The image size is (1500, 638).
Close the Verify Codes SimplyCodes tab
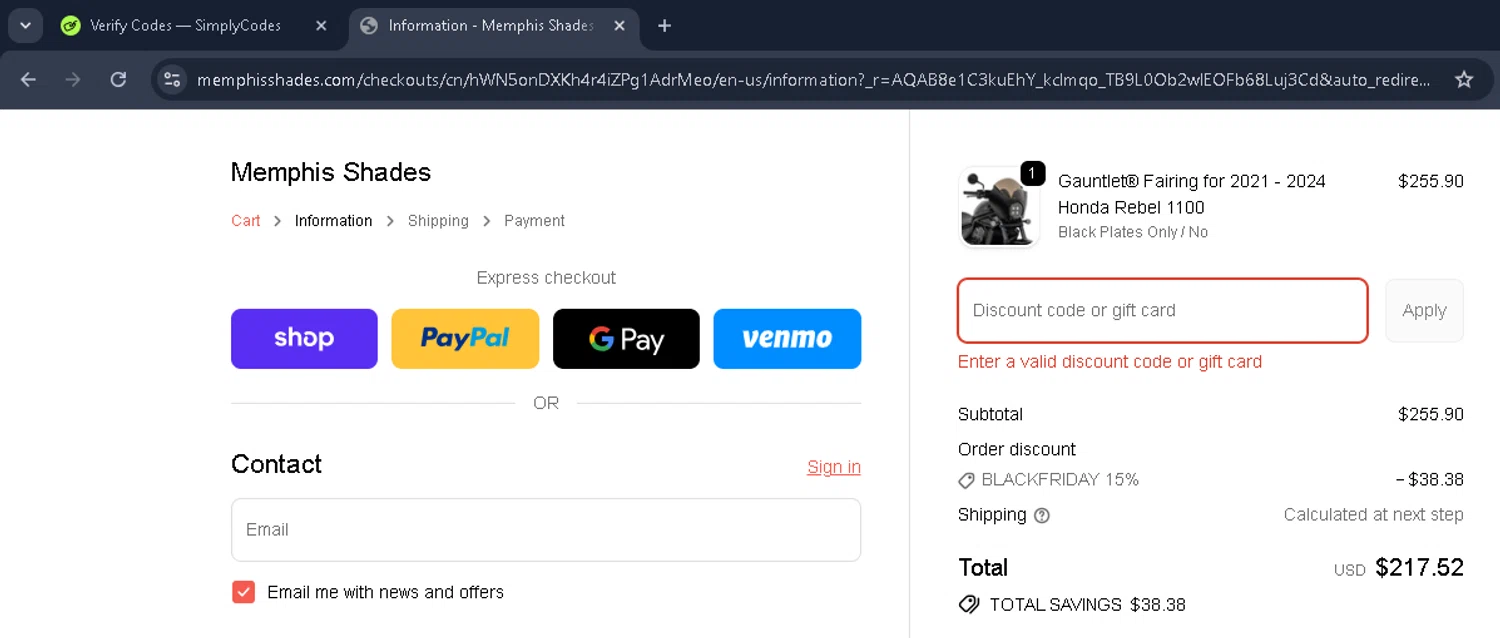coord(321,26)
